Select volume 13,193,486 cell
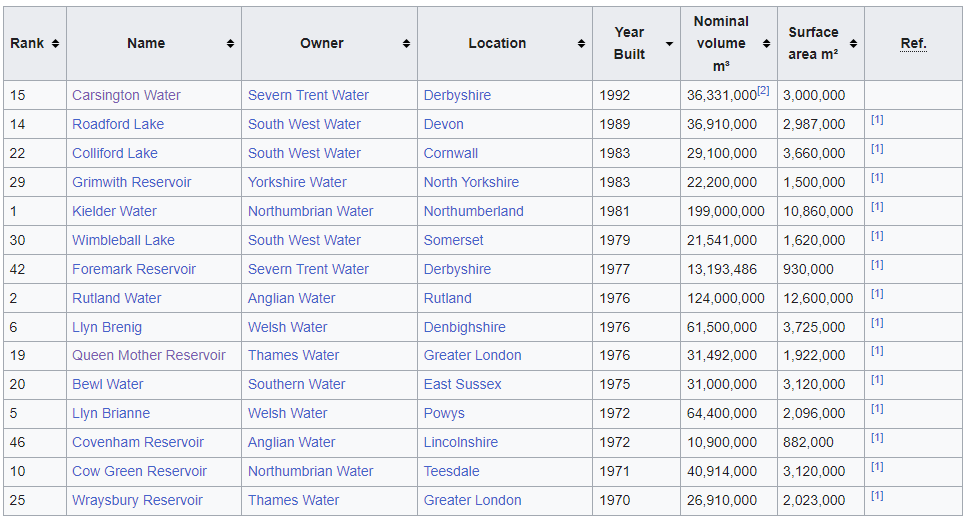The height and width of the screenshot is (516, 968). (729, 269)
